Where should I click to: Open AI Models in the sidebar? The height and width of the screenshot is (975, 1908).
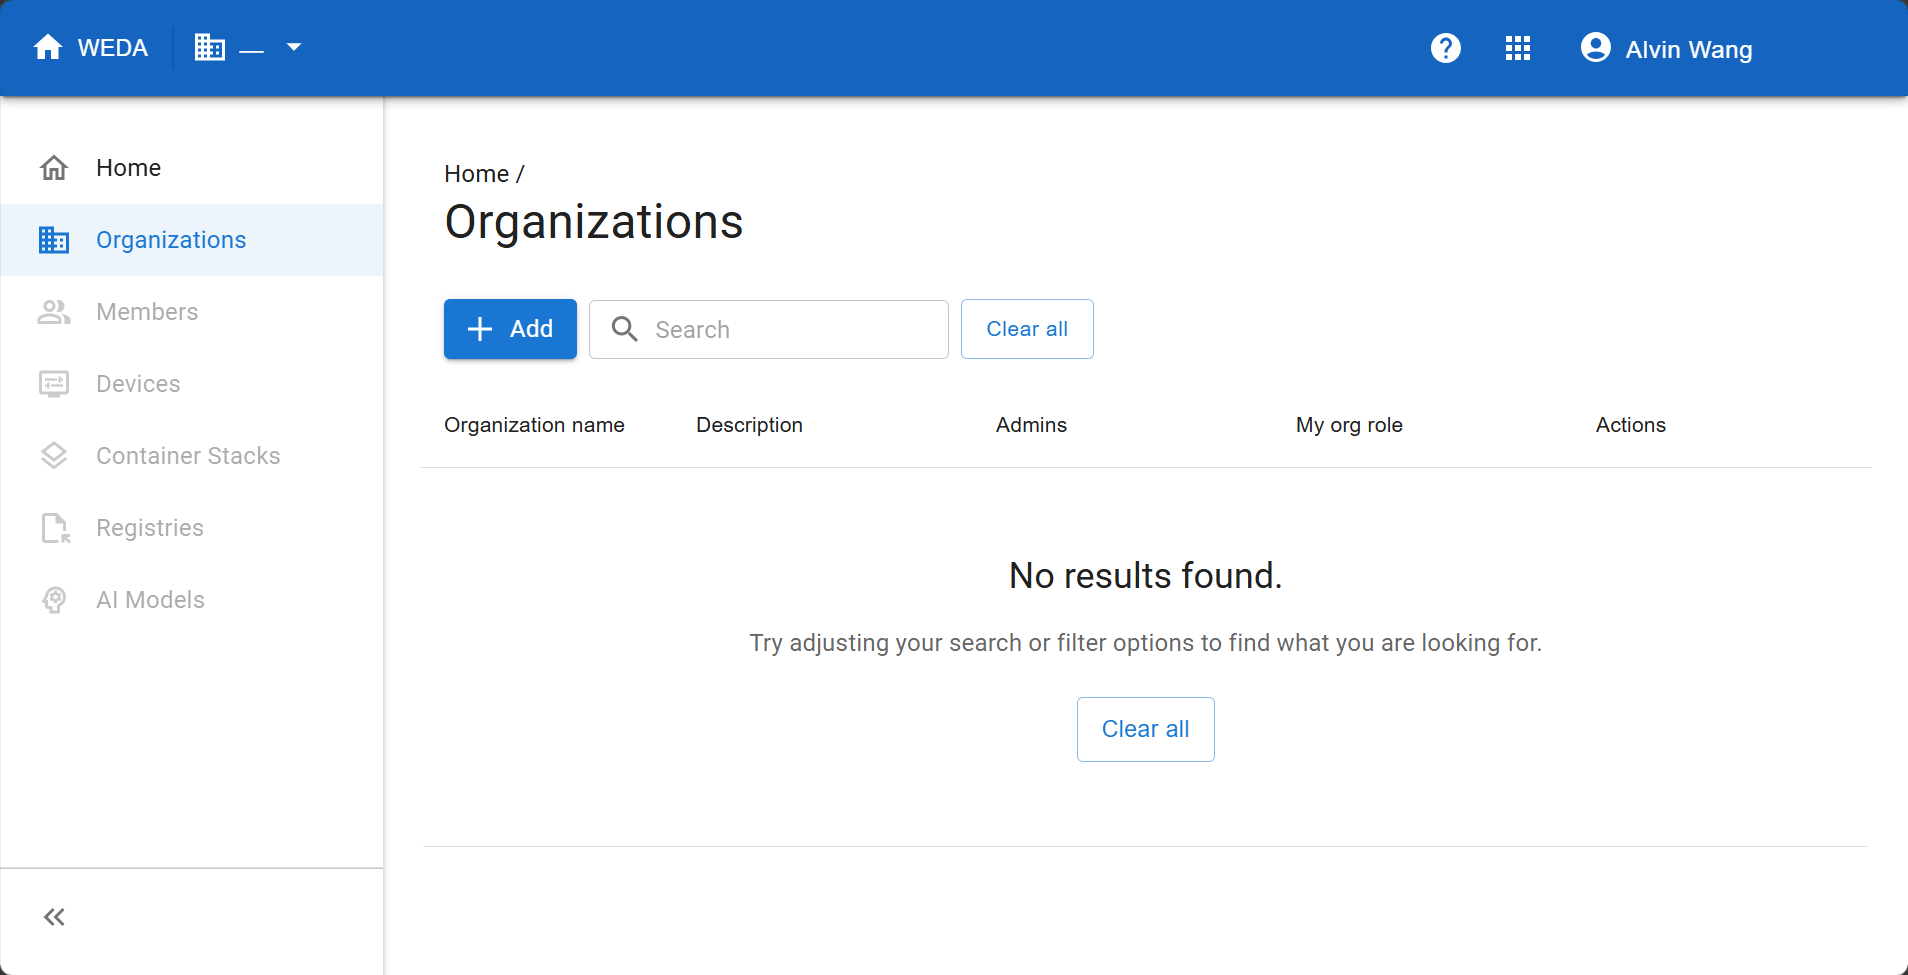point(192,600)
